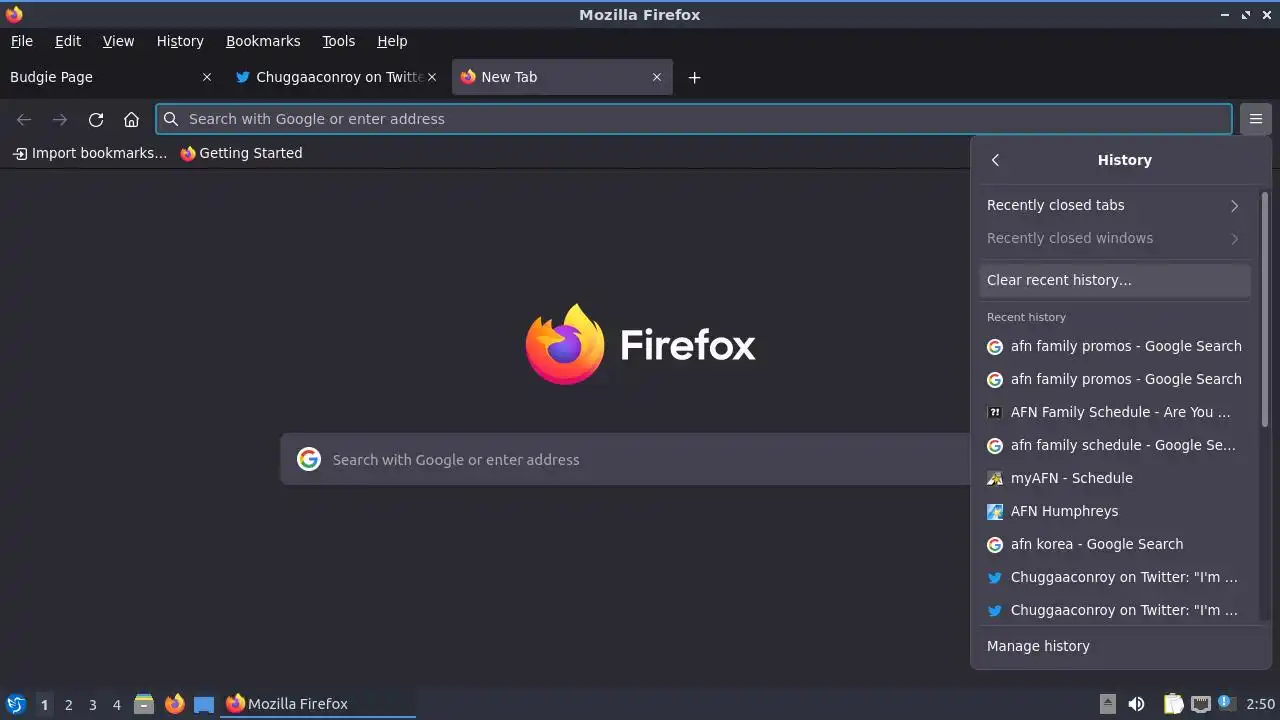Viewport: 1280px width, 720px height.
Task: Open update notifier tray icon
Action: click(x=1226, y=703)
